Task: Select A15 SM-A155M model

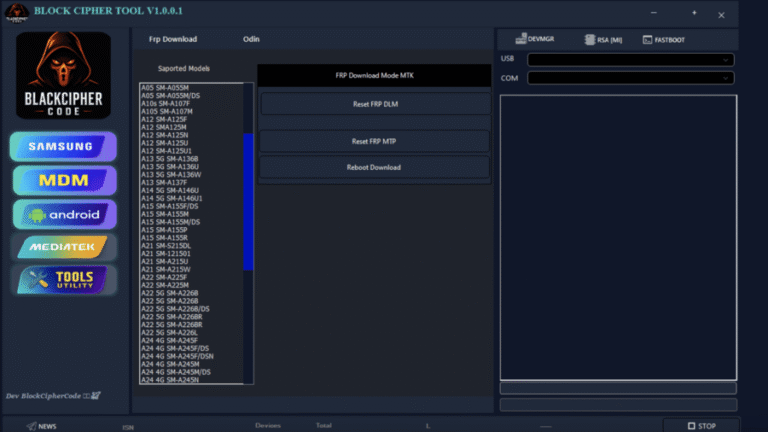Action: click(165, 214)
